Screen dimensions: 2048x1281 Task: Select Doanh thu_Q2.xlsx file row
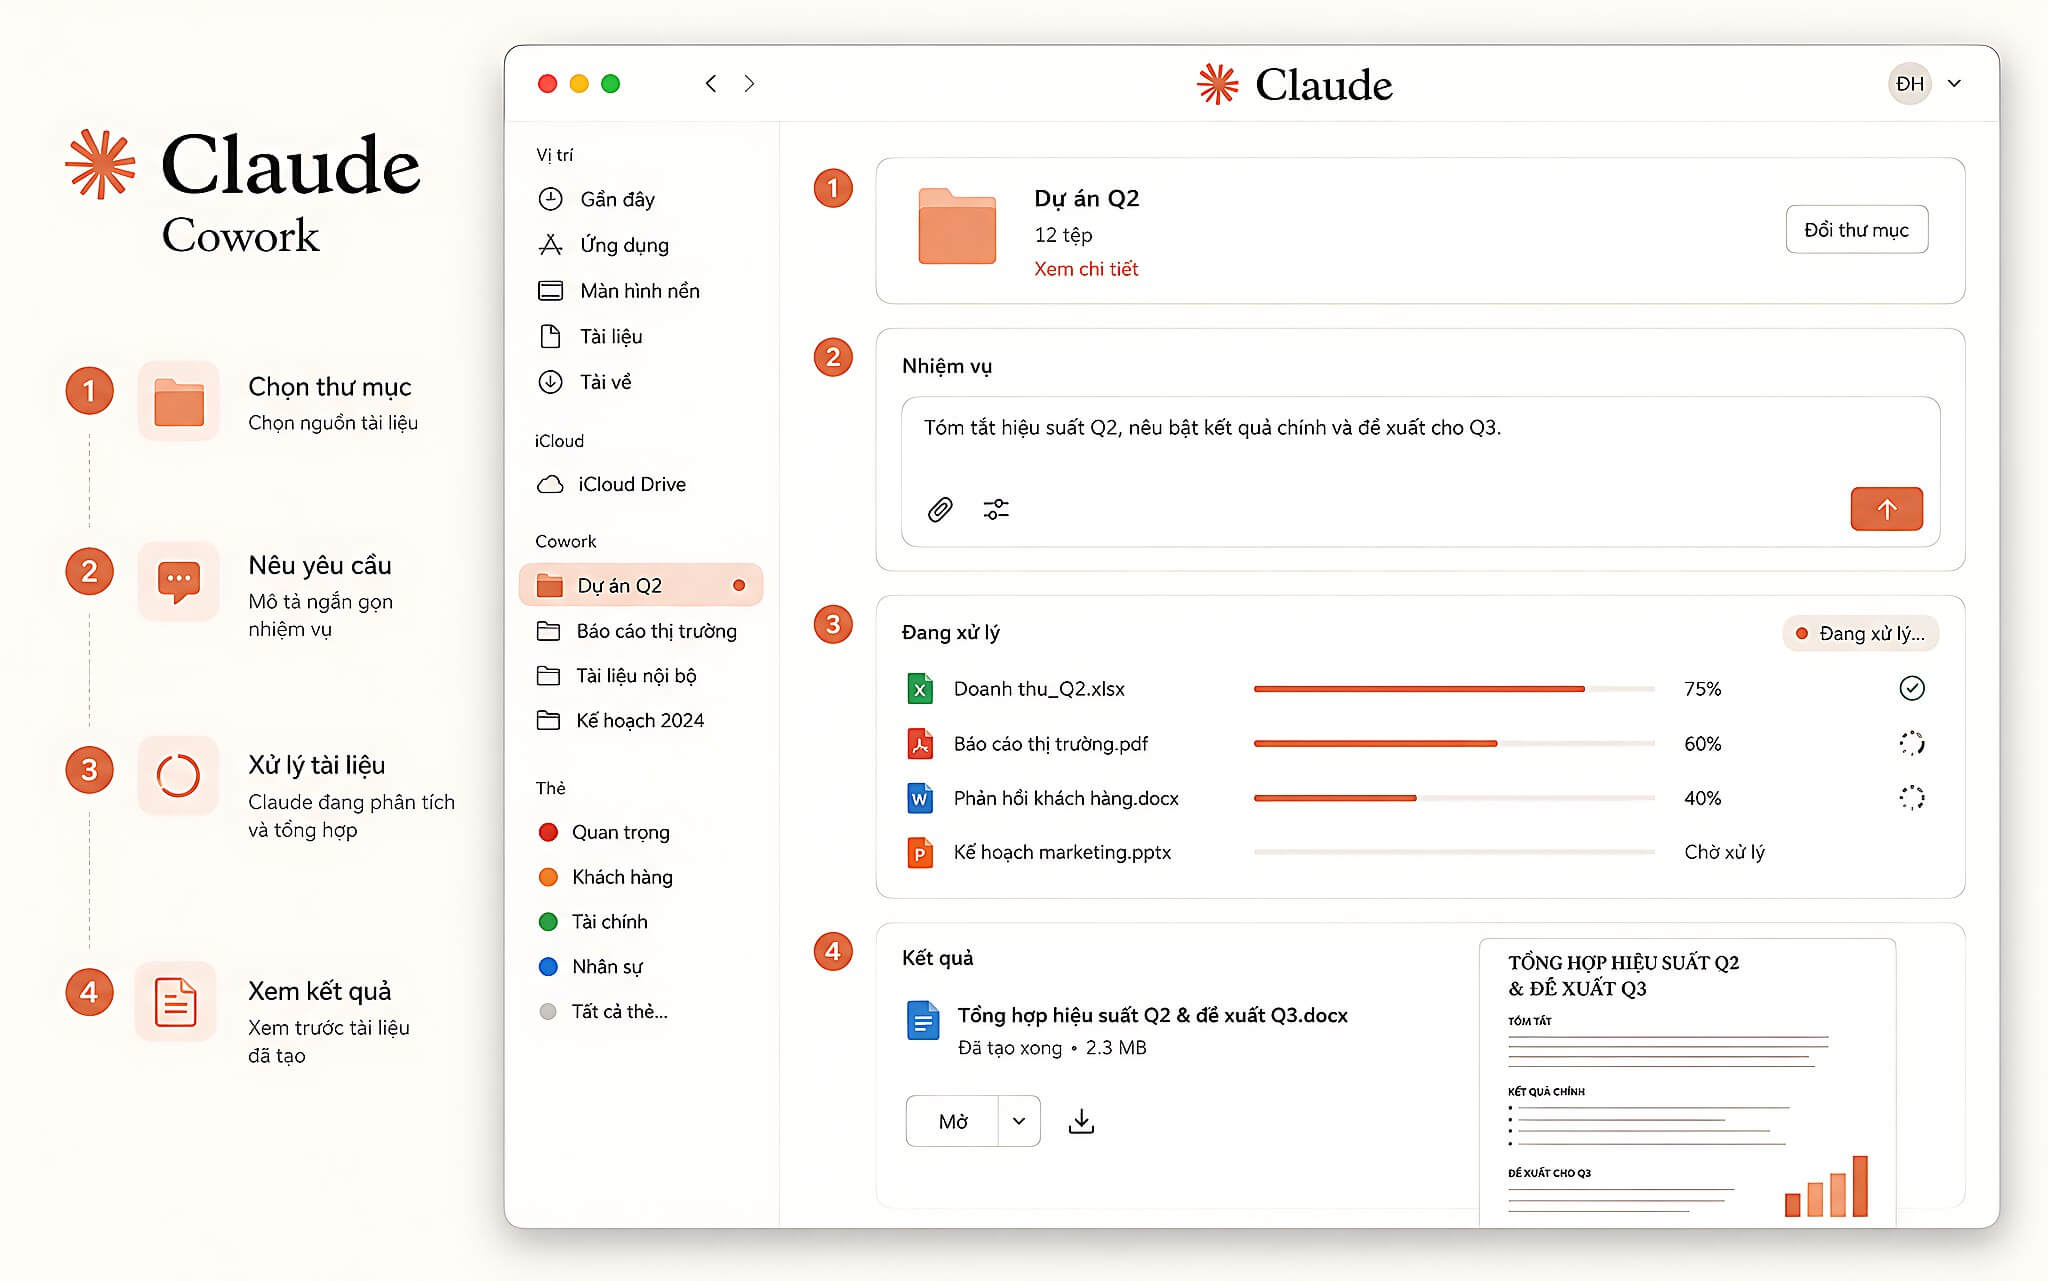pyautogui.click(x=1417, y=689)
